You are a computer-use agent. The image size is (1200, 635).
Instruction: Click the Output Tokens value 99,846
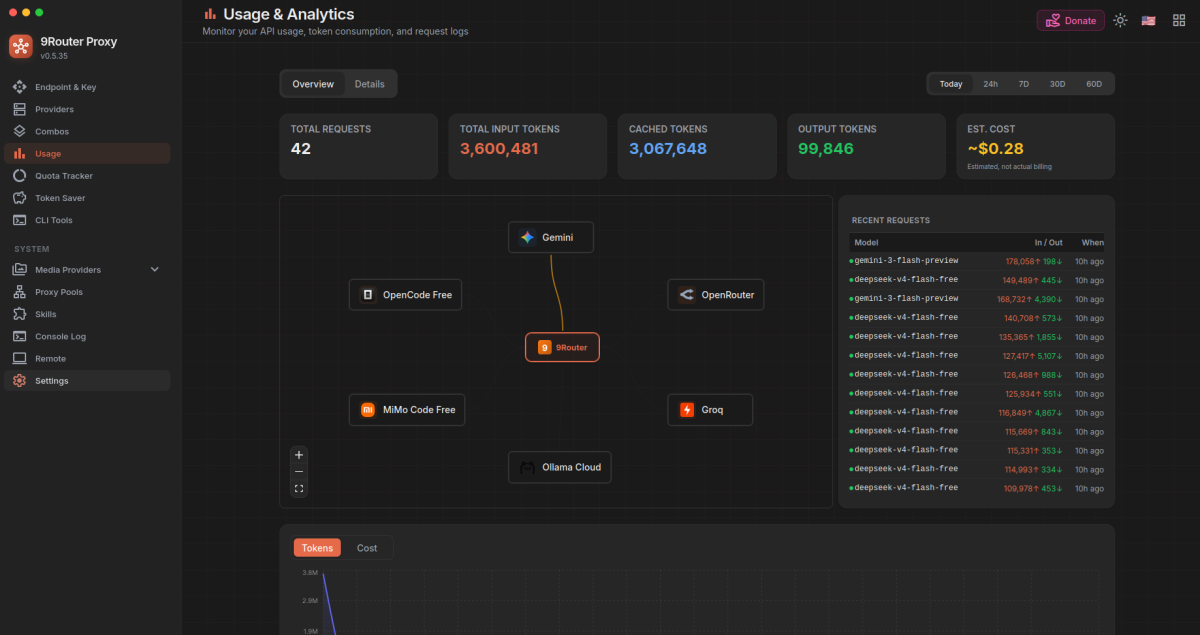point(826,149)
